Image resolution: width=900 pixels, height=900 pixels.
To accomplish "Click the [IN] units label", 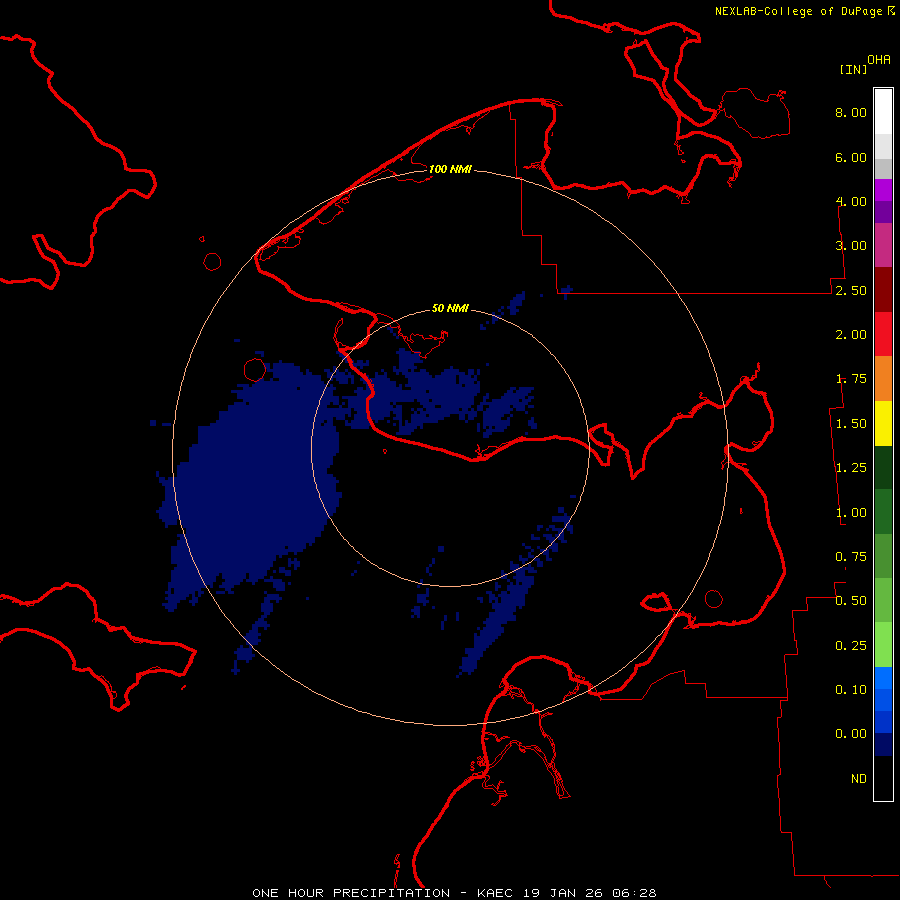I will [853, 69].
